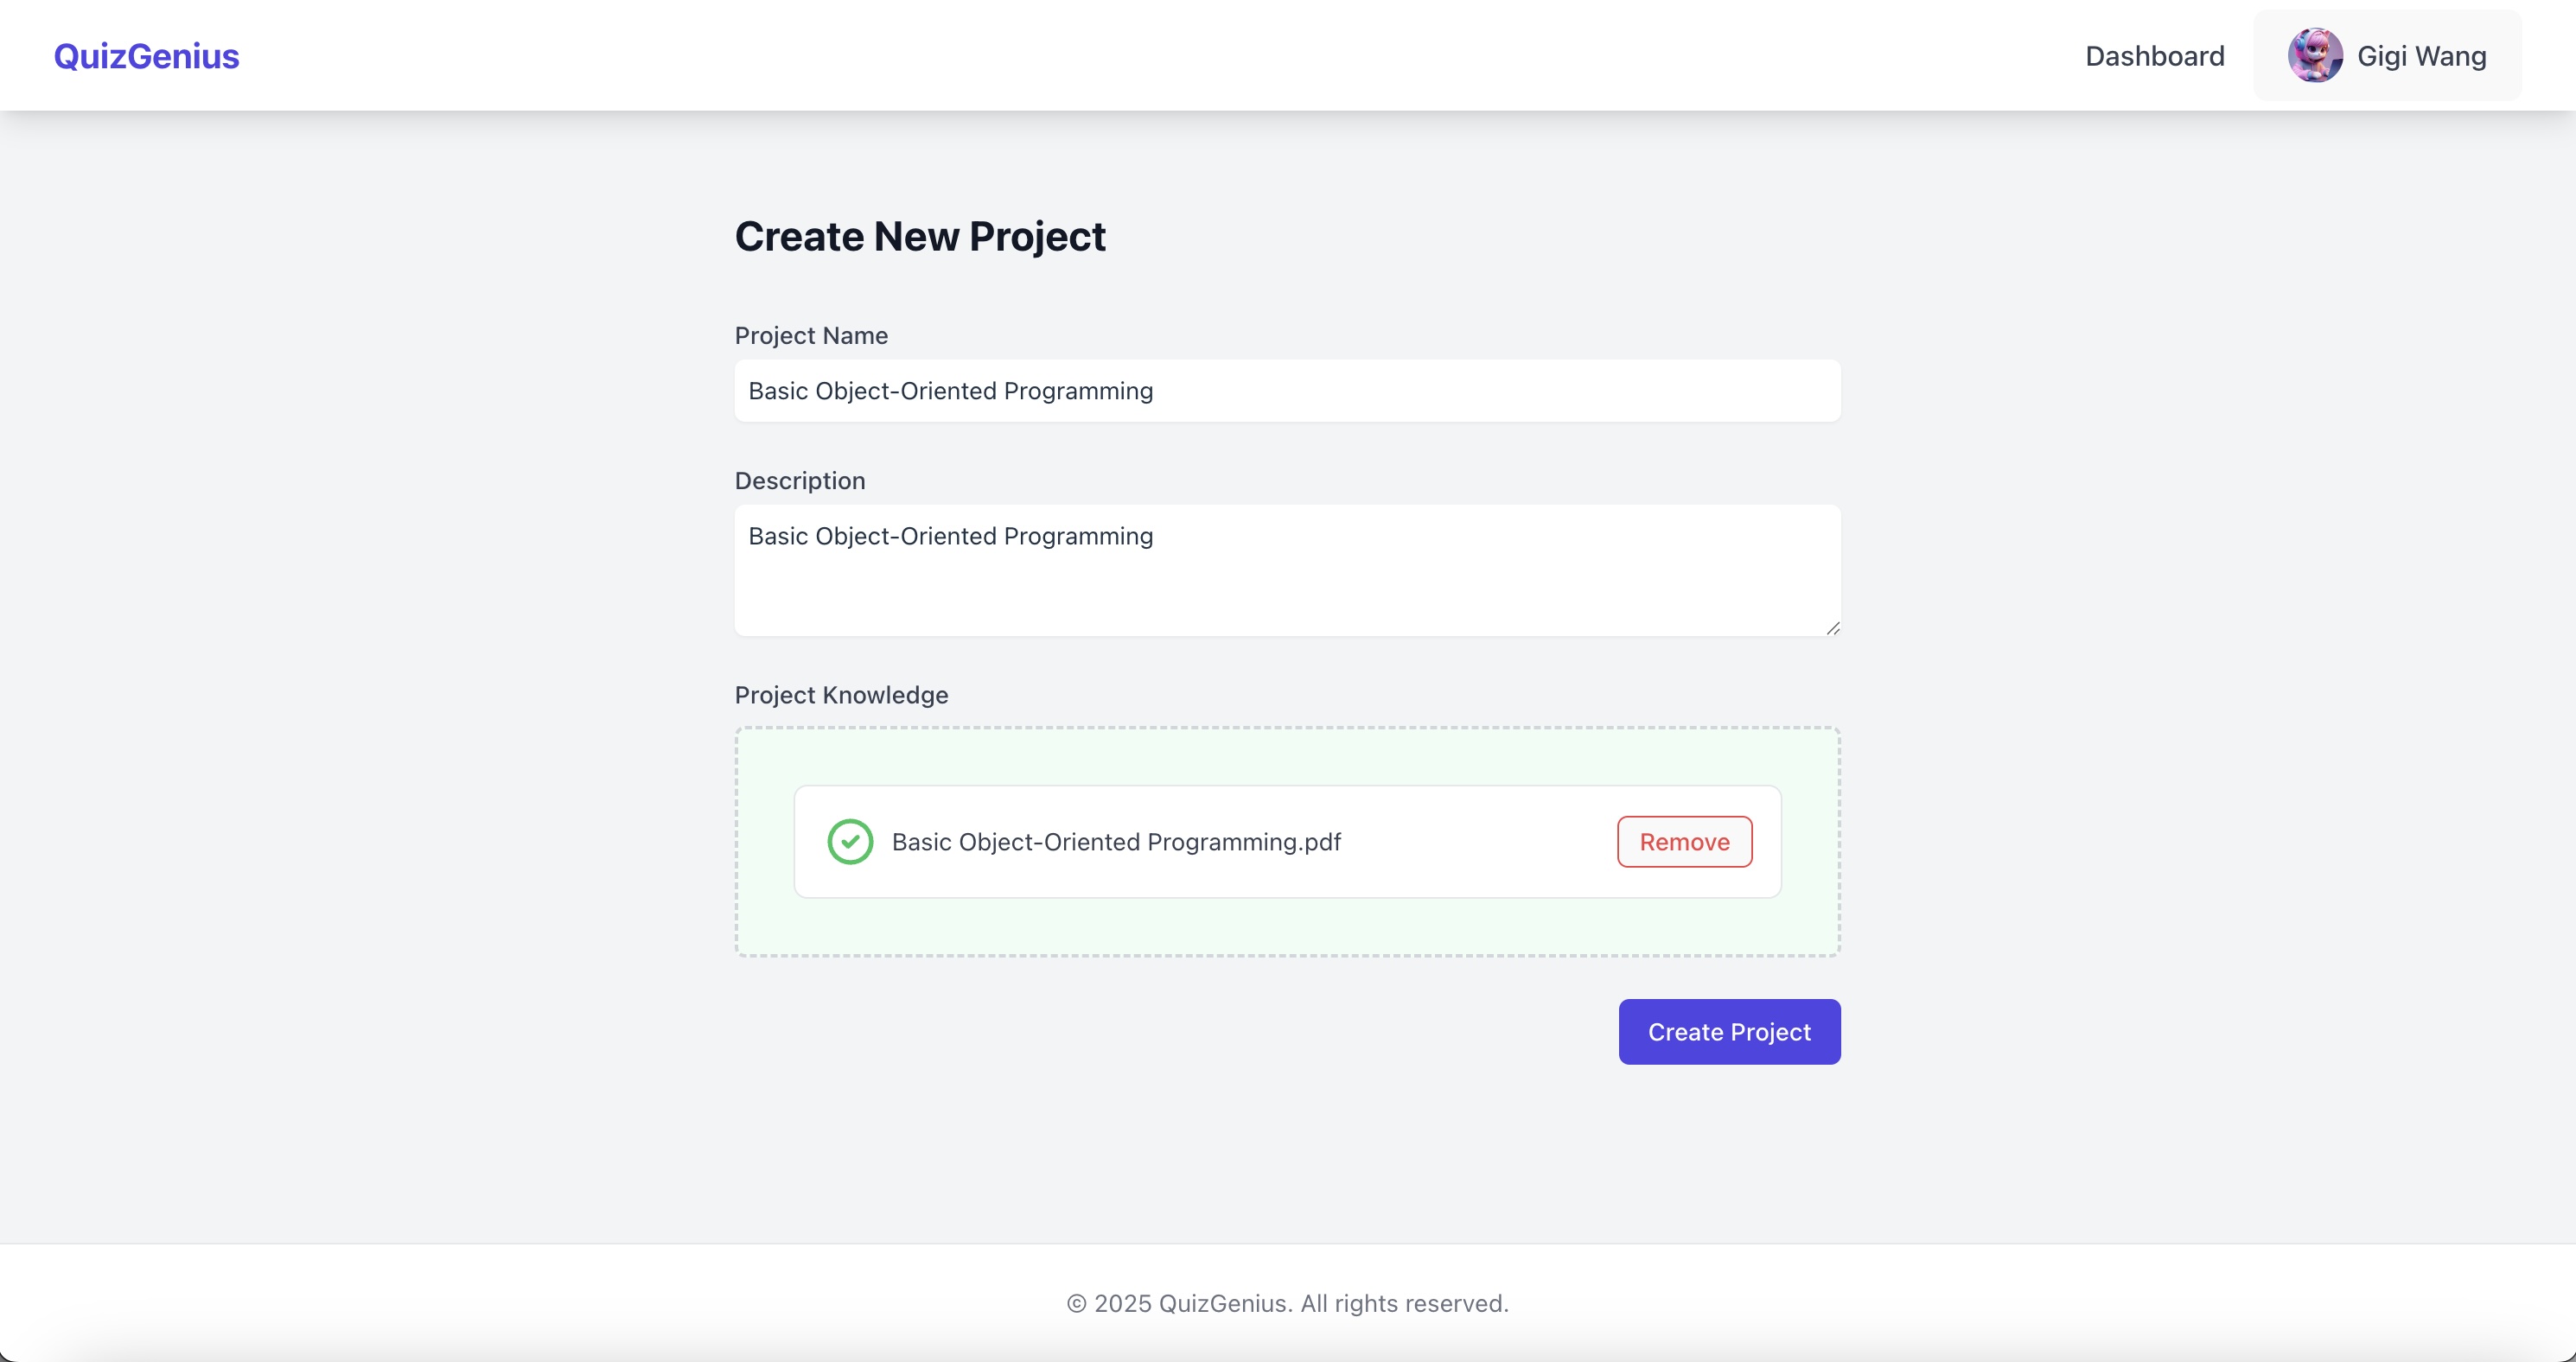2576x1362 pixels.
Task: Click the Create Project button
Action: click(x=1728, y=1032)
